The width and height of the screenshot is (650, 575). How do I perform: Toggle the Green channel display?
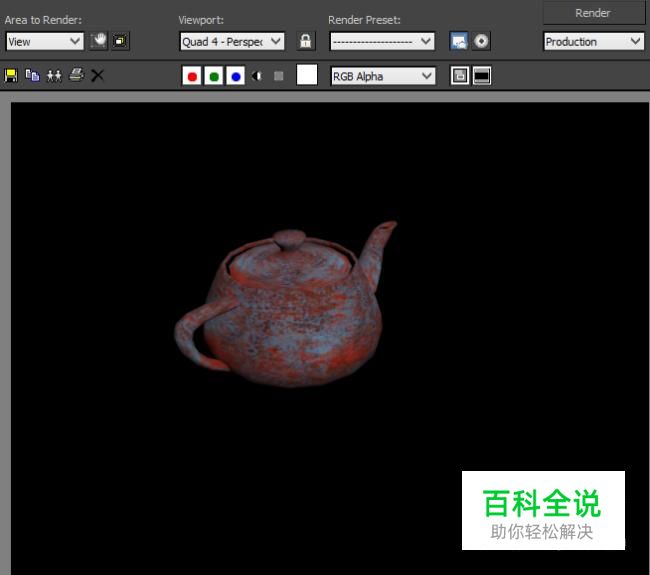(214, 76)
